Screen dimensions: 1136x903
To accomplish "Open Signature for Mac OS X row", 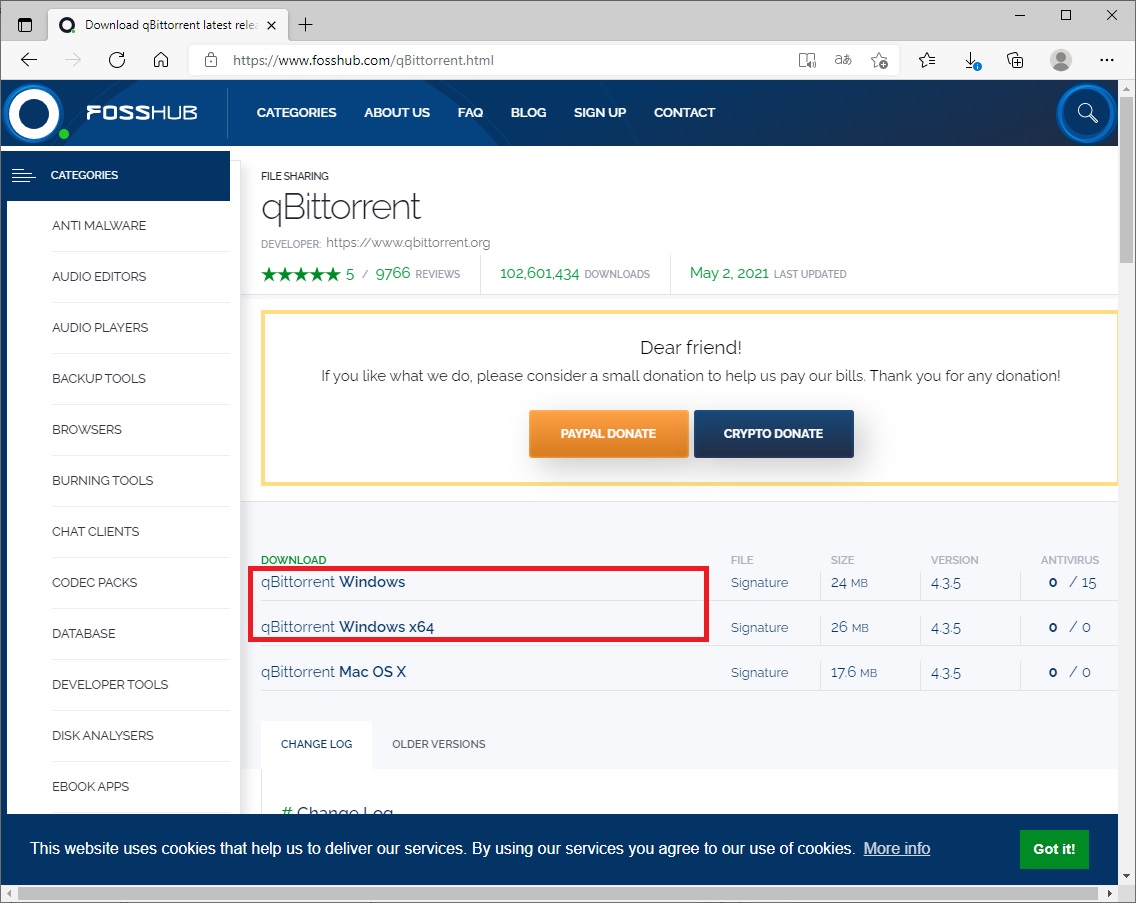I will point(759,673).
